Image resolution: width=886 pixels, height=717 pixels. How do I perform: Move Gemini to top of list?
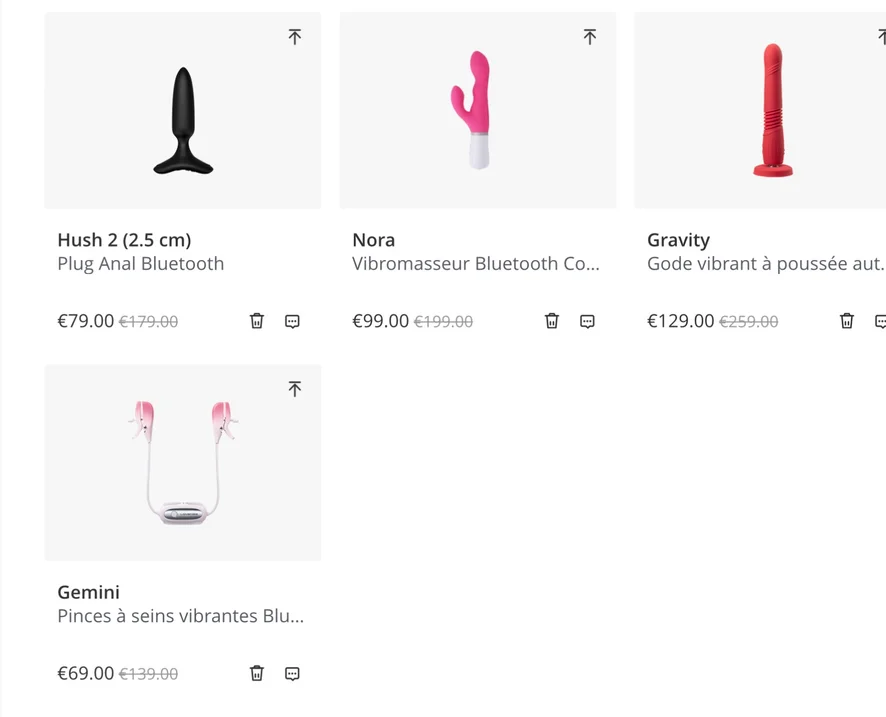click(294, 389)
